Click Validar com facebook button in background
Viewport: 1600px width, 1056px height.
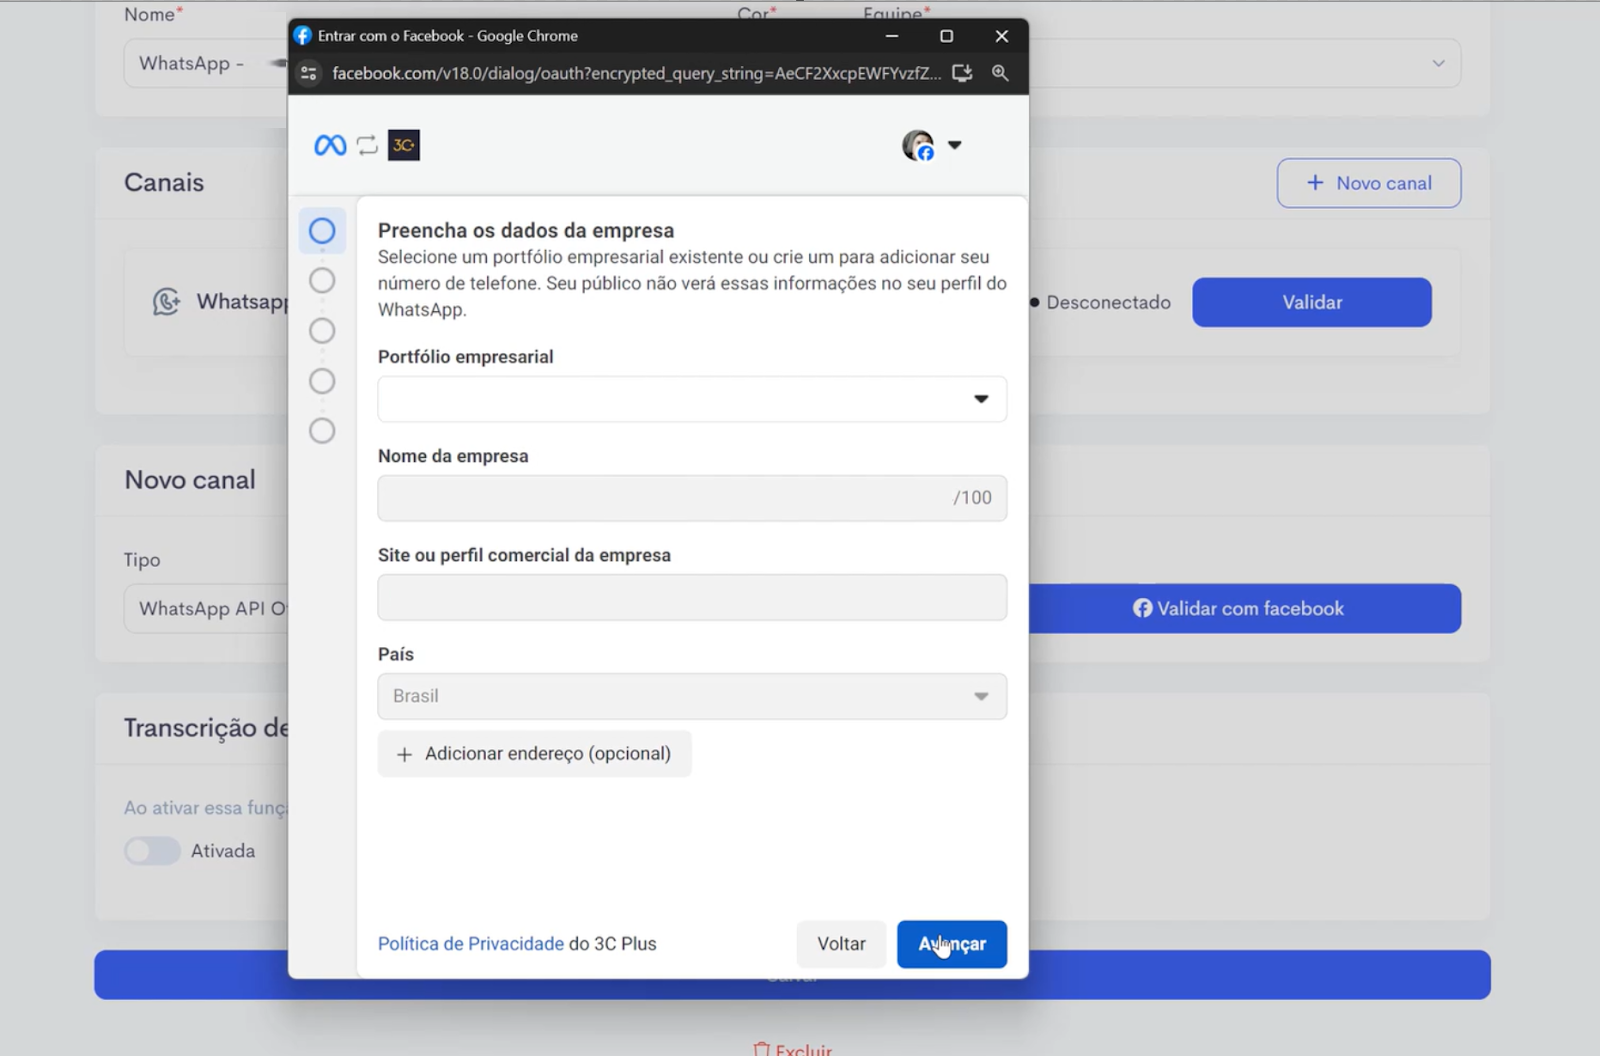pos(1245,608)
